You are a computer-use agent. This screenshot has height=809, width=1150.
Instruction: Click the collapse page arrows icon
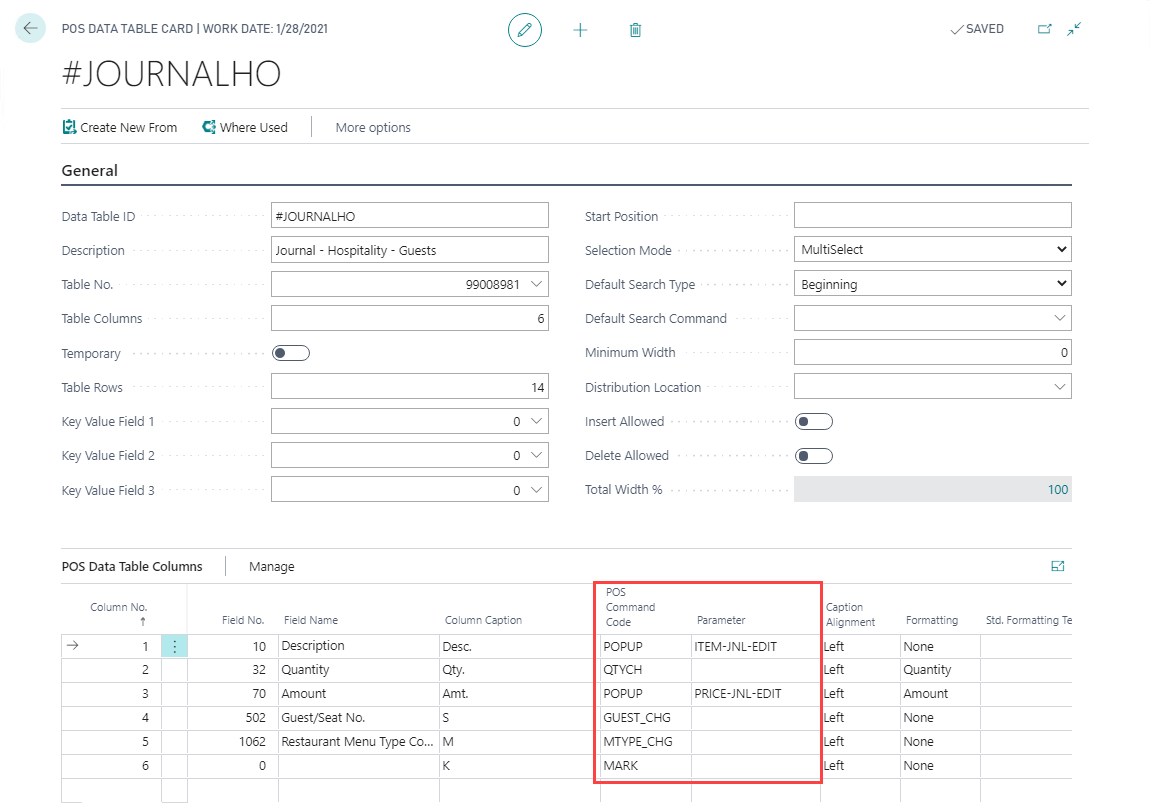(x=1074, y=29)
